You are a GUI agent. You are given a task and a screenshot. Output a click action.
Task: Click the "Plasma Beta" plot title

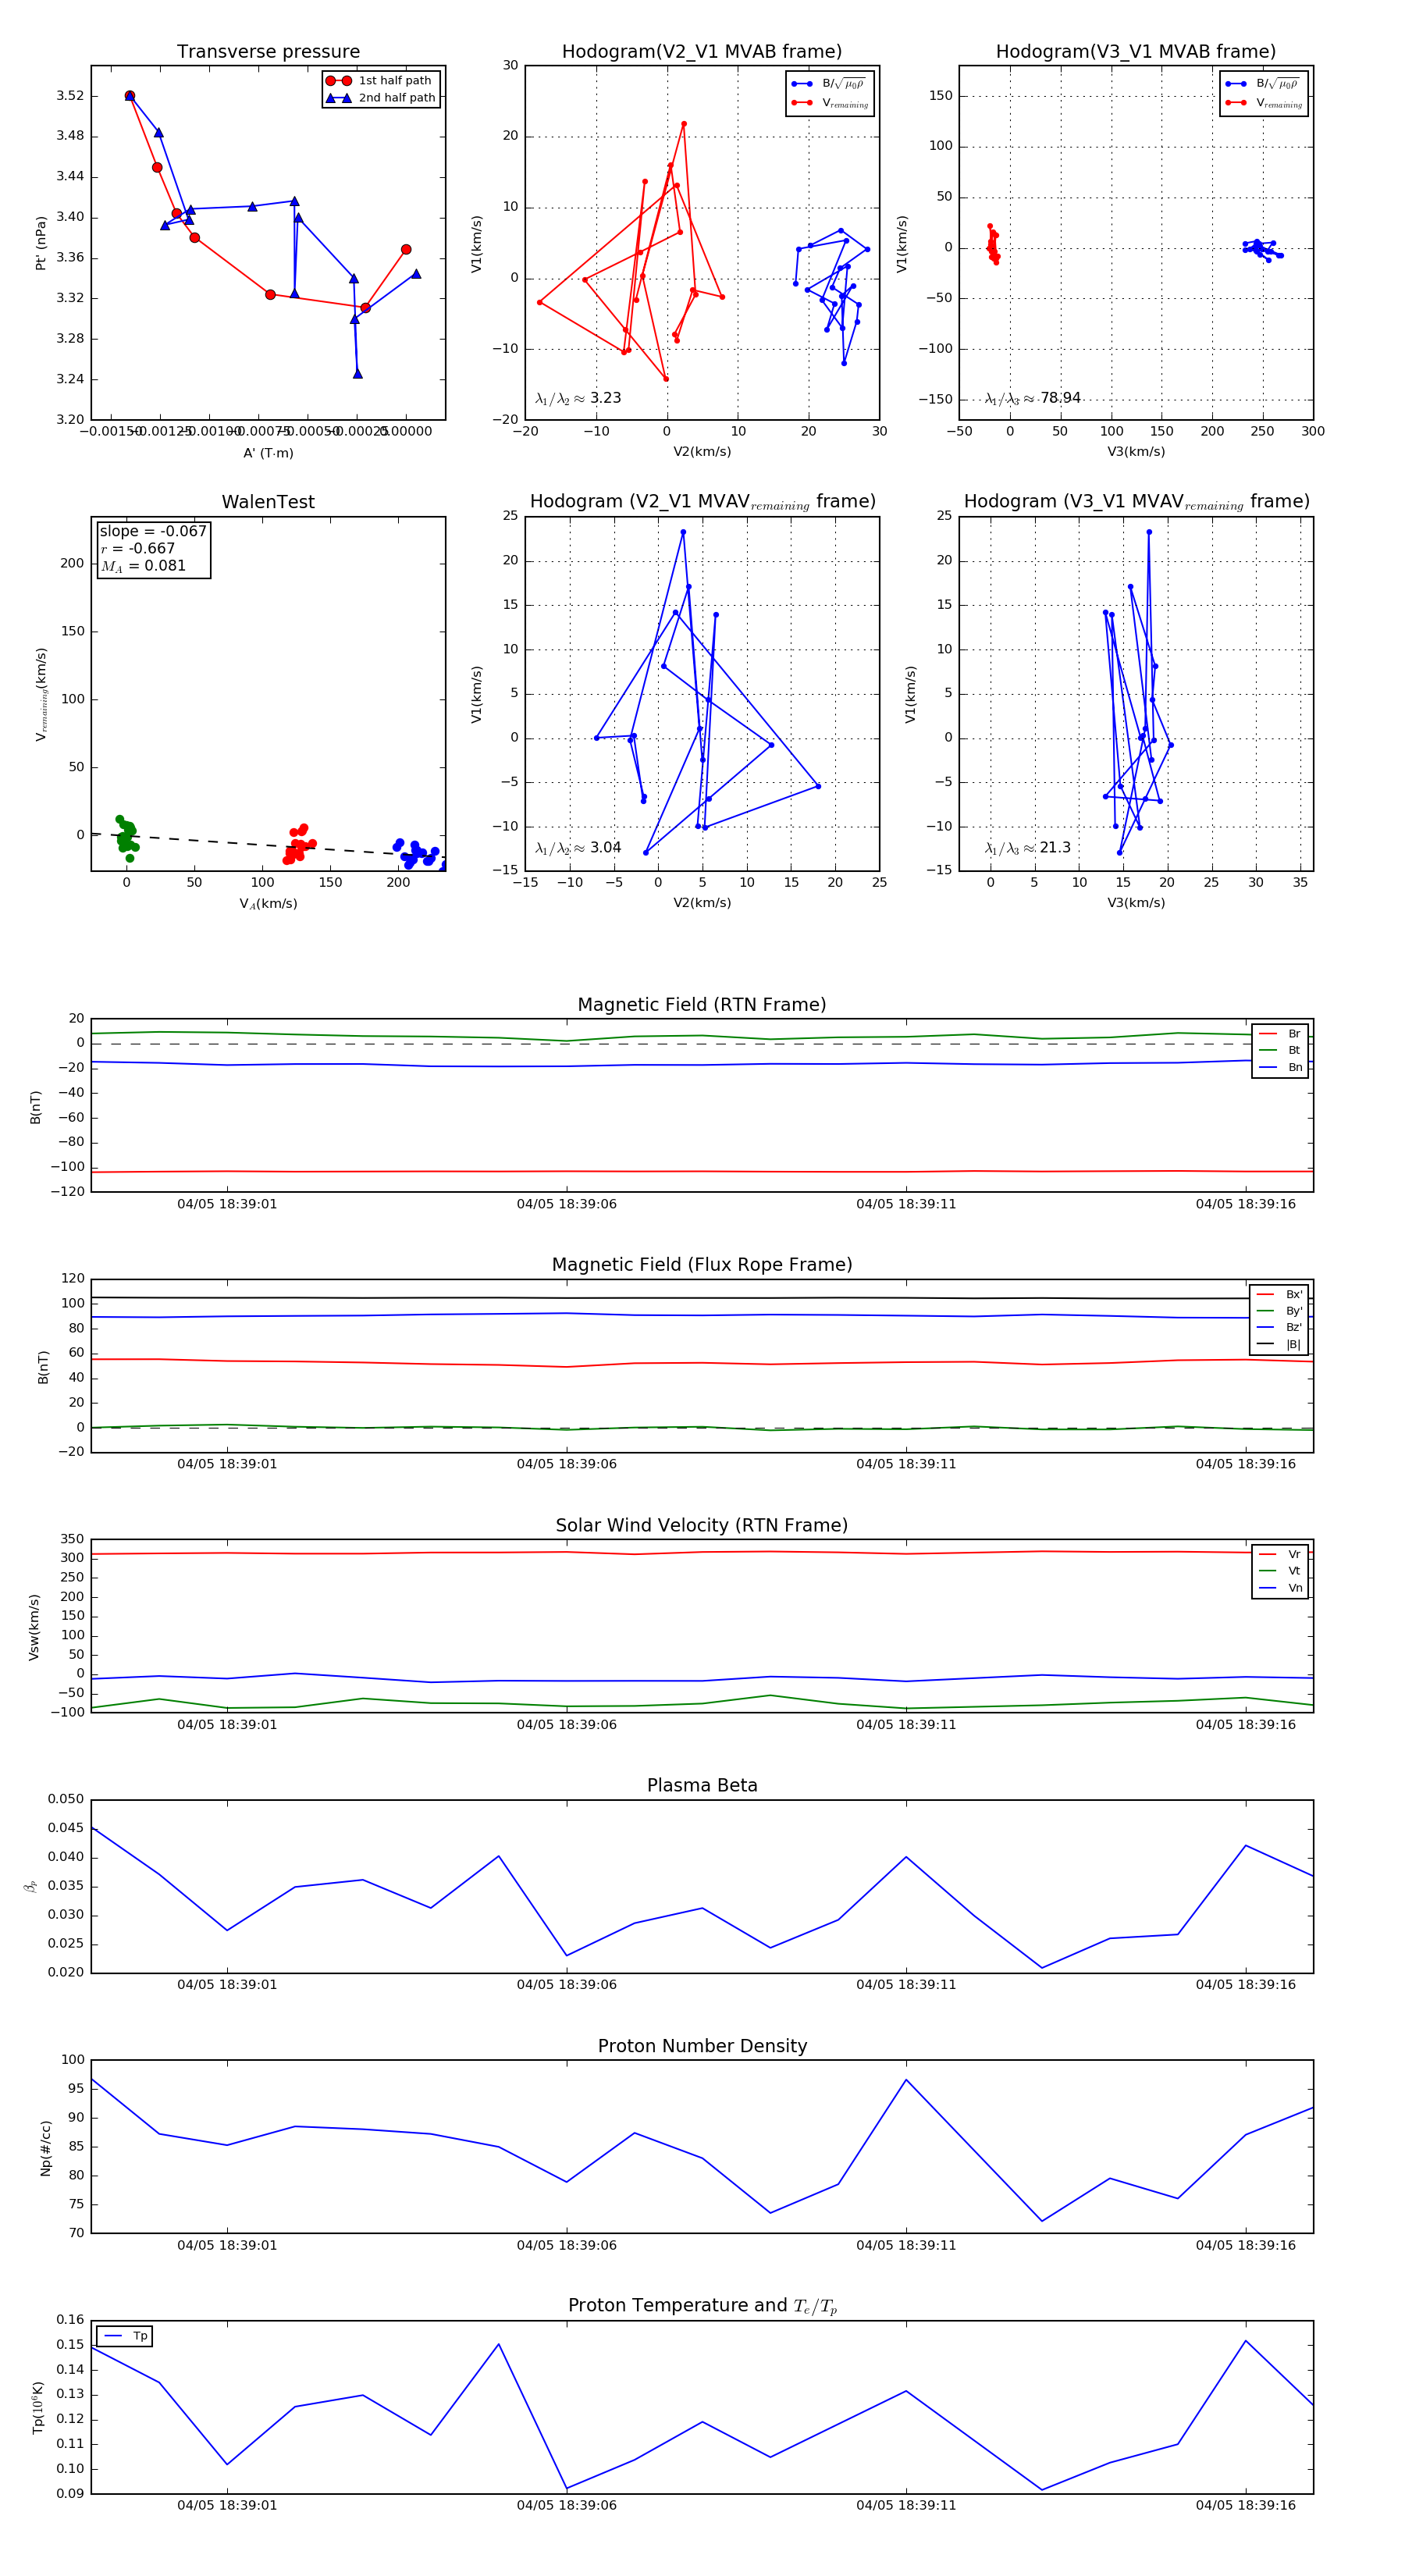coord(702,1786)
